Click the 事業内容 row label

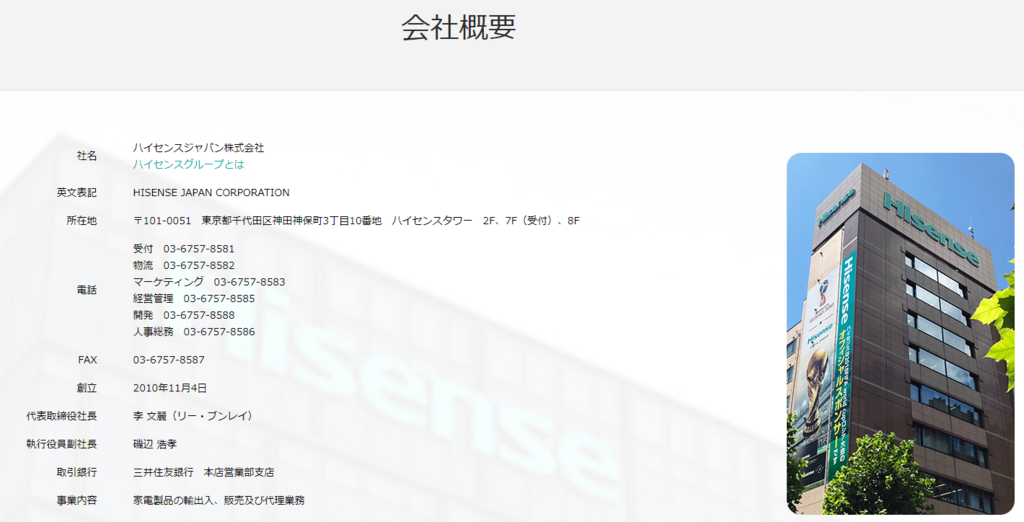point(76,500)
